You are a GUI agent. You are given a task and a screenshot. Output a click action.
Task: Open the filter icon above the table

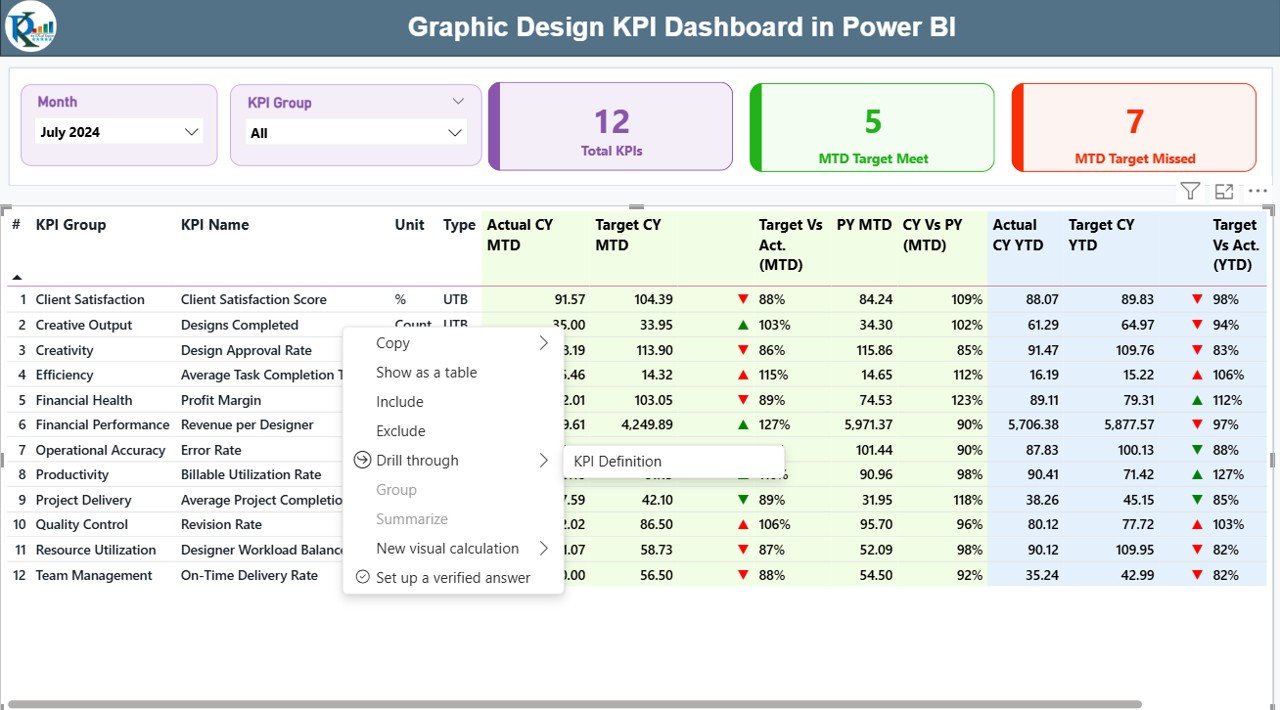1189,190
